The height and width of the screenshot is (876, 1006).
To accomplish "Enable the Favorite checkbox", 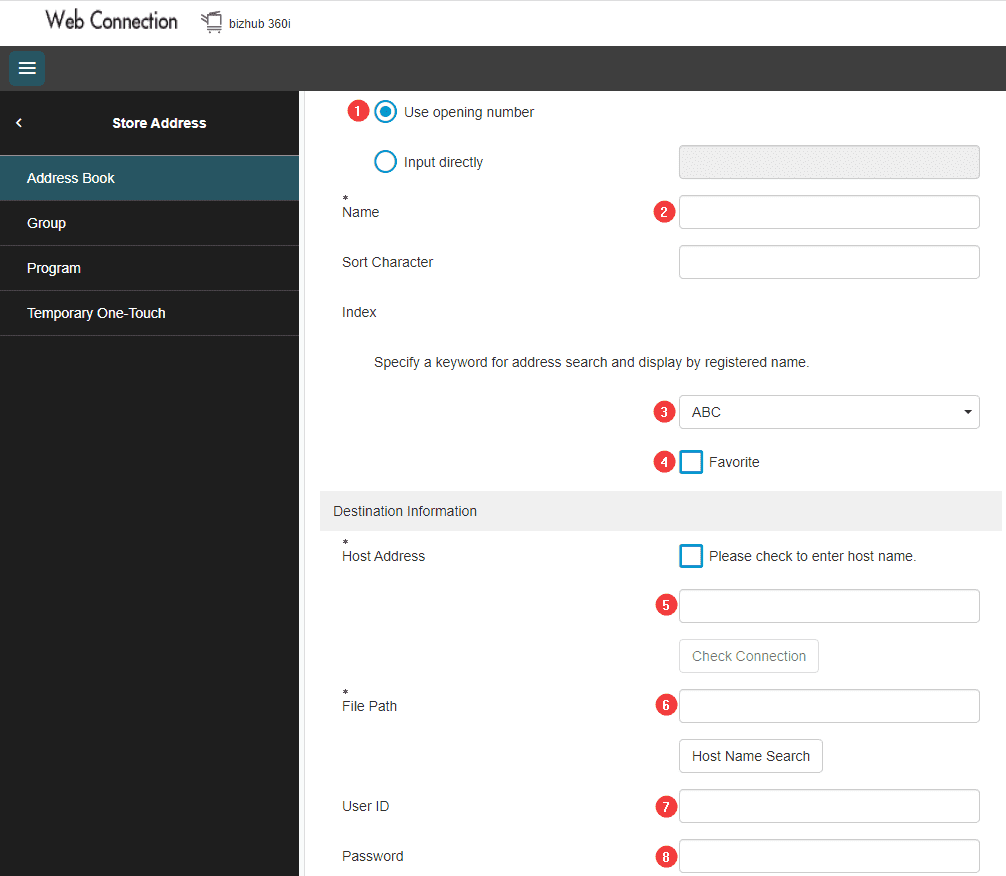I will click(x=691, y=462).
